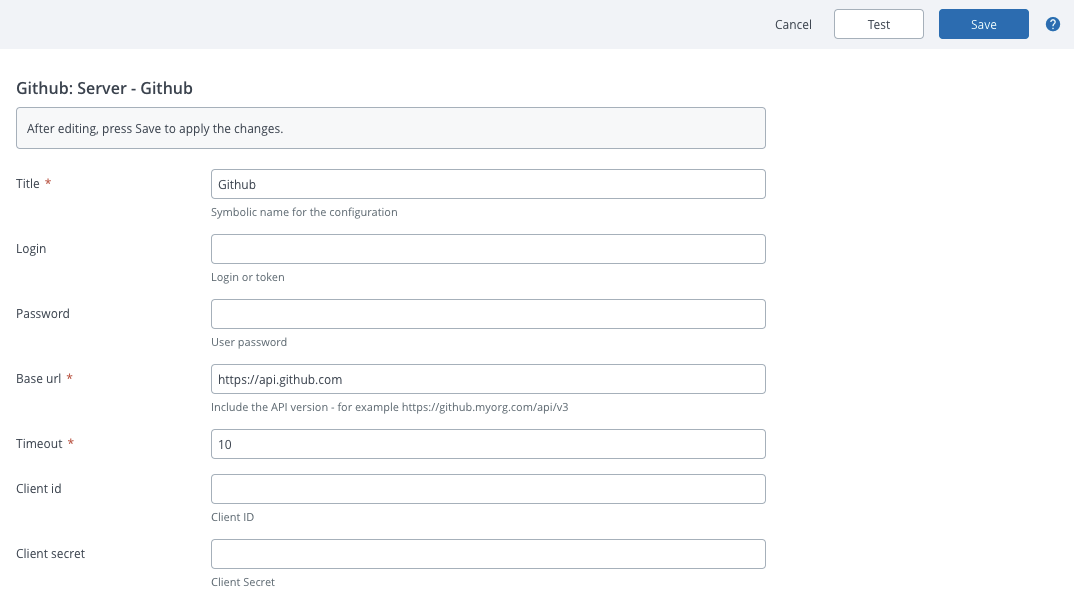
Task: Select the Password input field
Action: click(x=488, y=314)
